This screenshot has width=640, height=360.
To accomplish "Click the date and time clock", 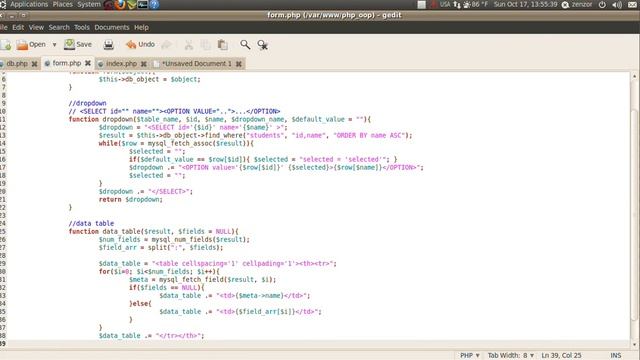I will 525,4.
